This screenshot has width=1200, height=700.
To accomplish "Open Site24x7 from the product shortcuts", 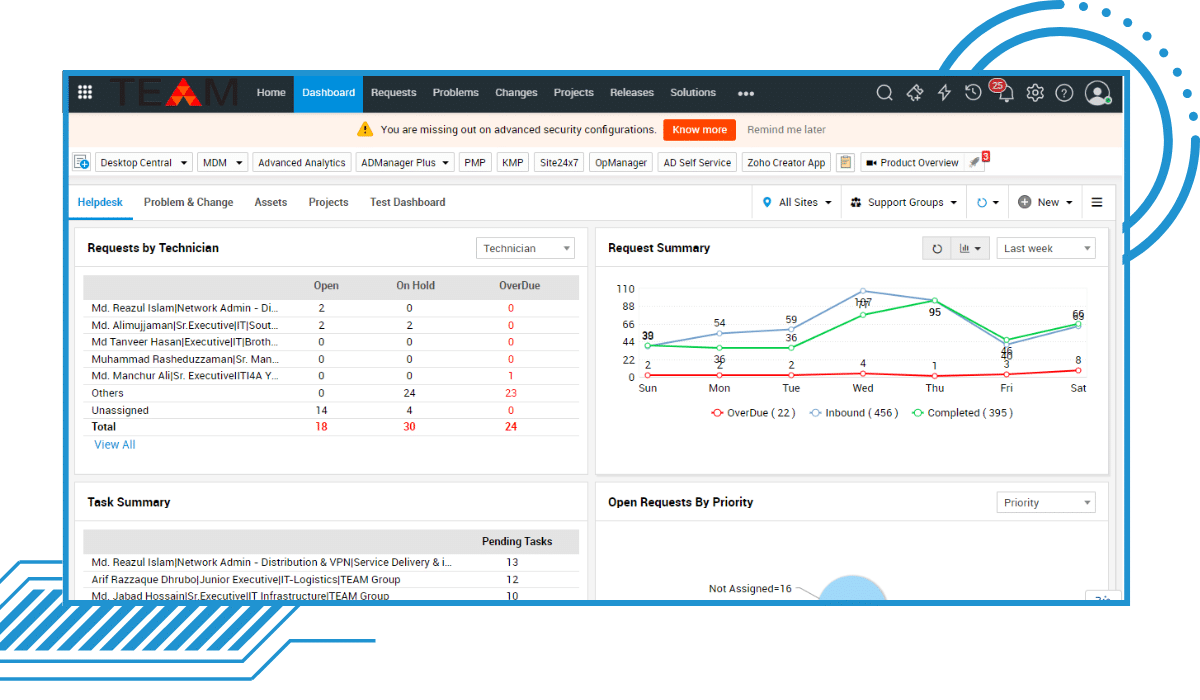I will 559,161.
